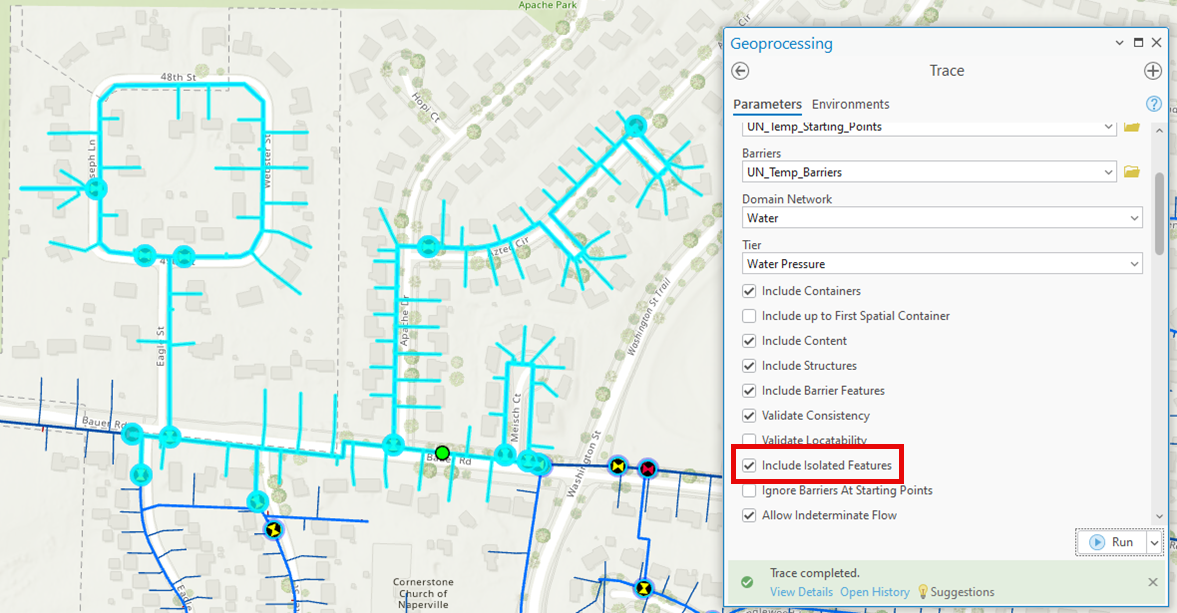Viewport: 1177px width, 613px height.
Task: Click the Suggestions lightbulb icon
Action: (x=923, y=592)
